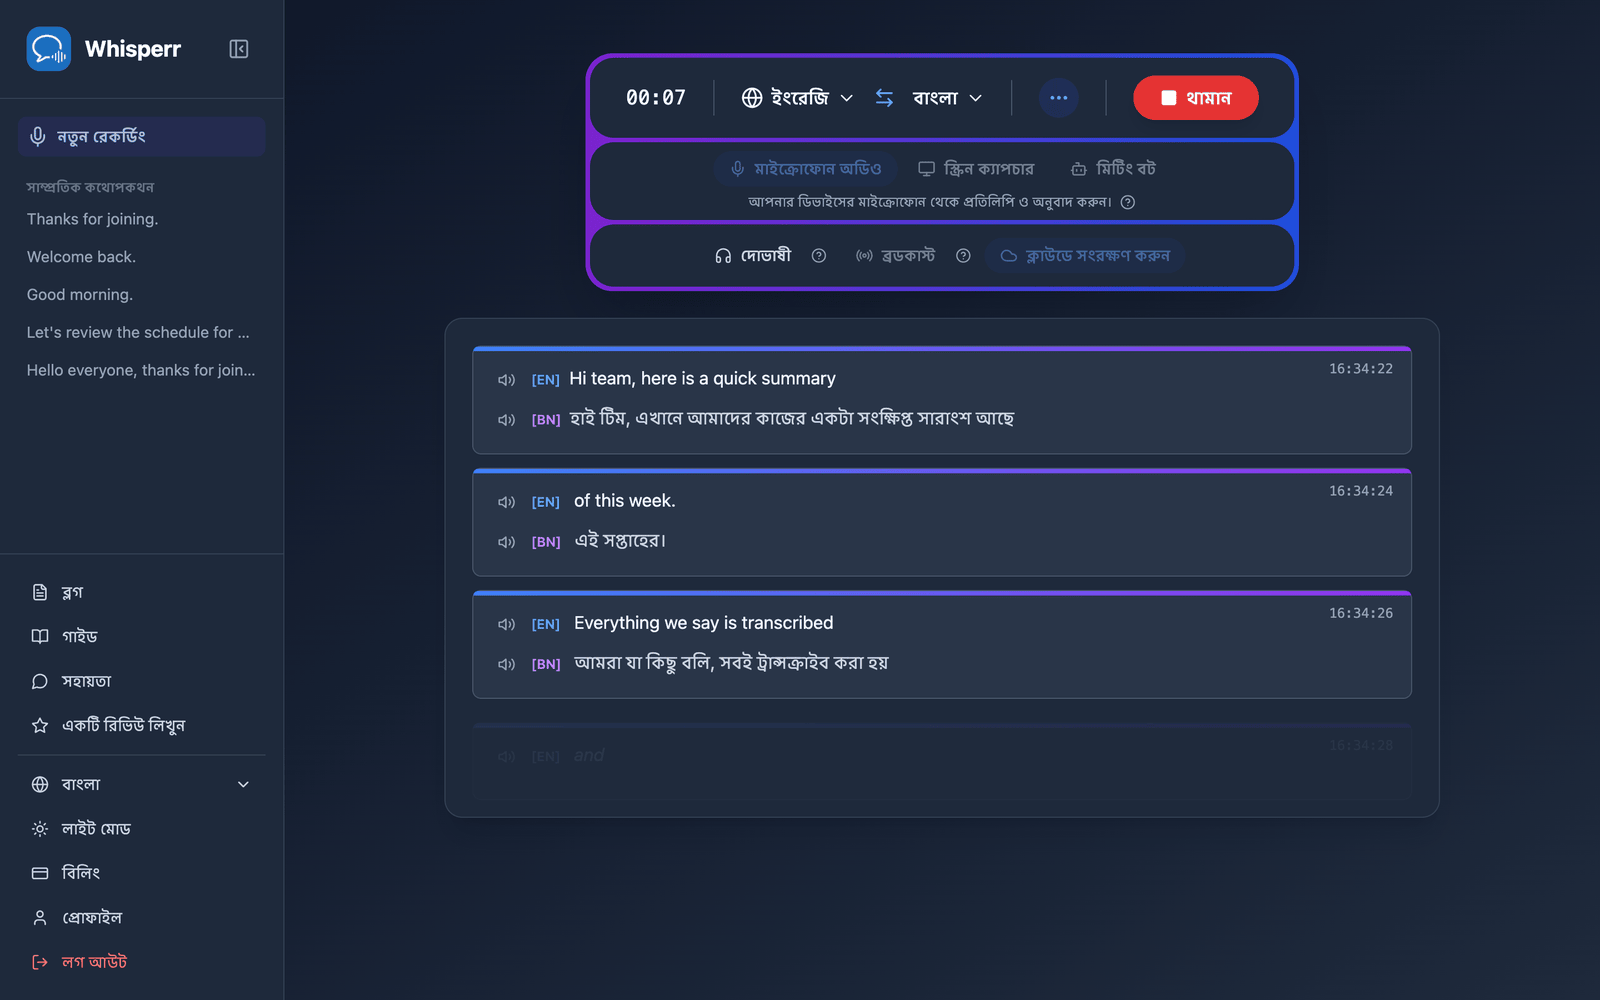Select text 'Hi team, here is a quick summary'
The image size is (1600, 1000).
coord(702,379)
